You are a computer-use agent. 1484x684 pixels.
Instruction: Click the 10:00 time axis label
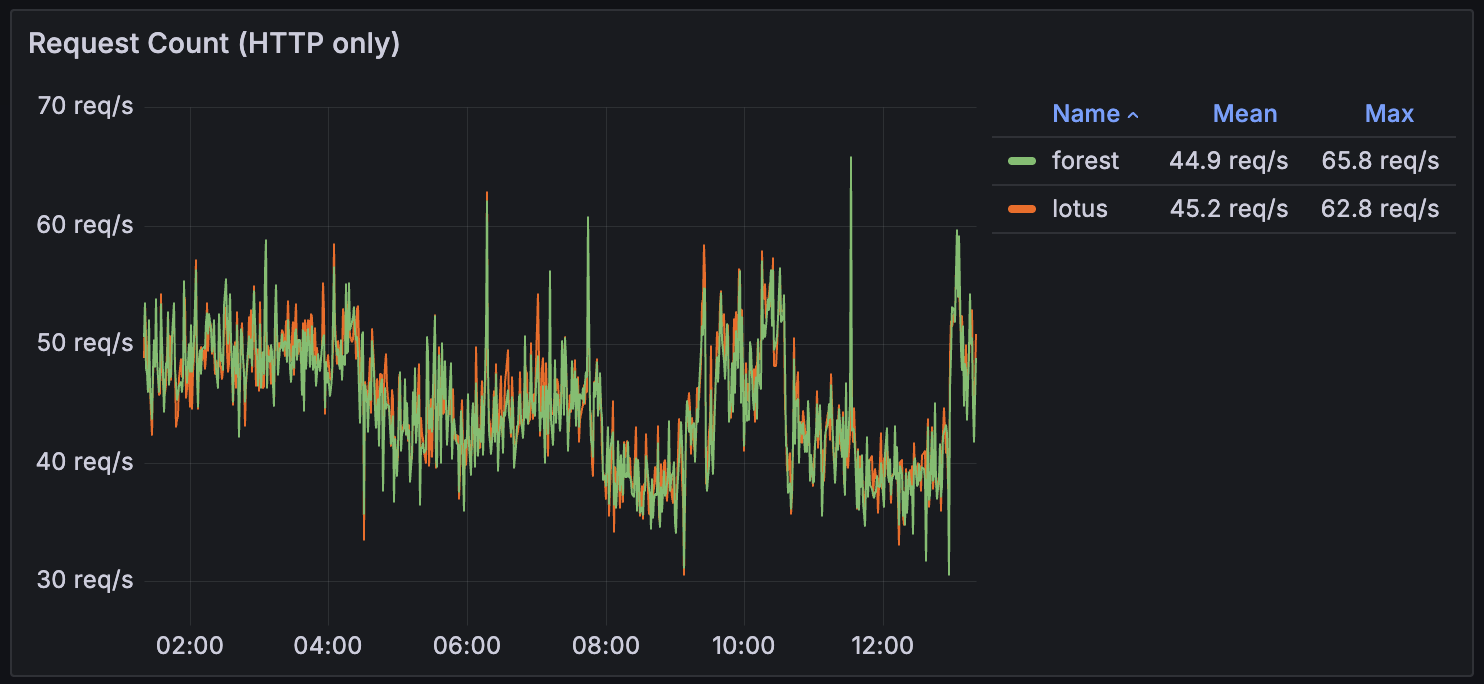[744, 645]
